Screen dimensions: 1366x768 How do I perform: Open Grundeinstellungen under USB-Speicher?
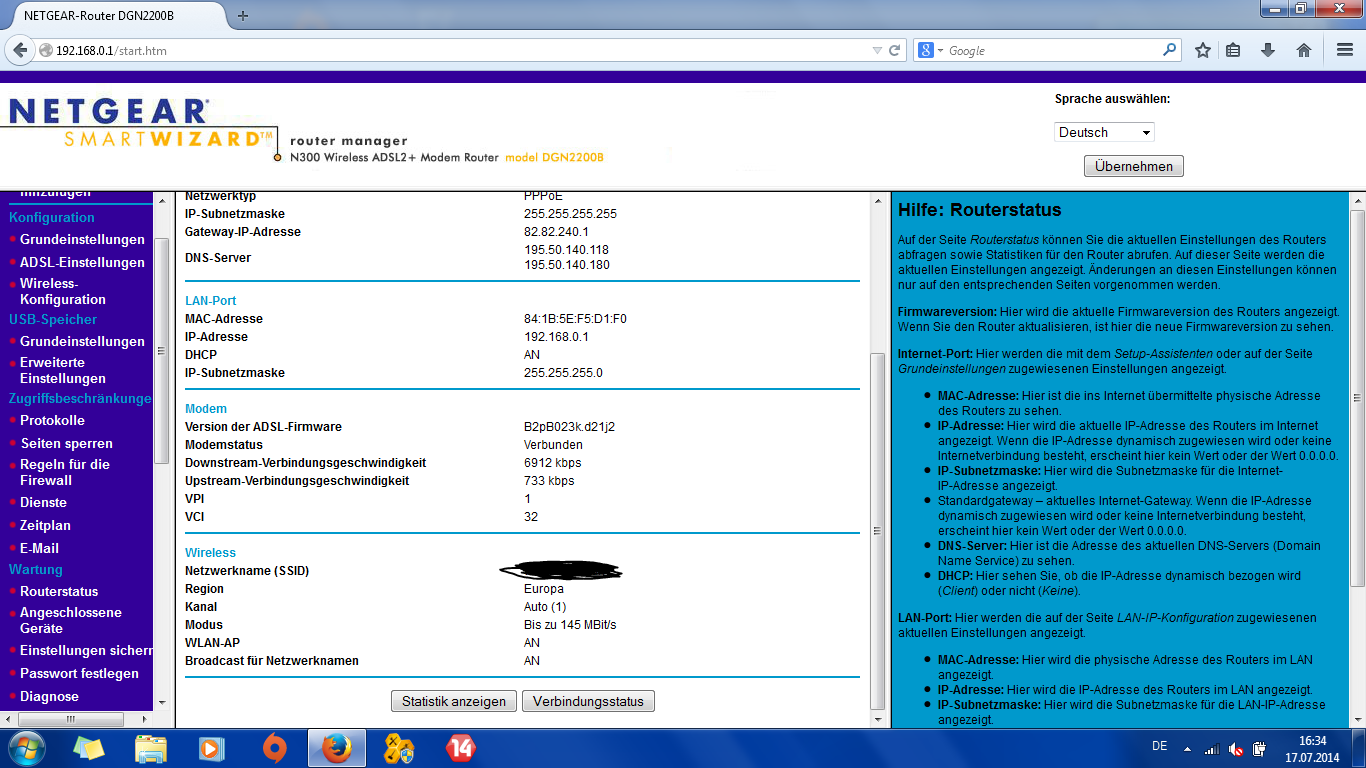(82, 342)
